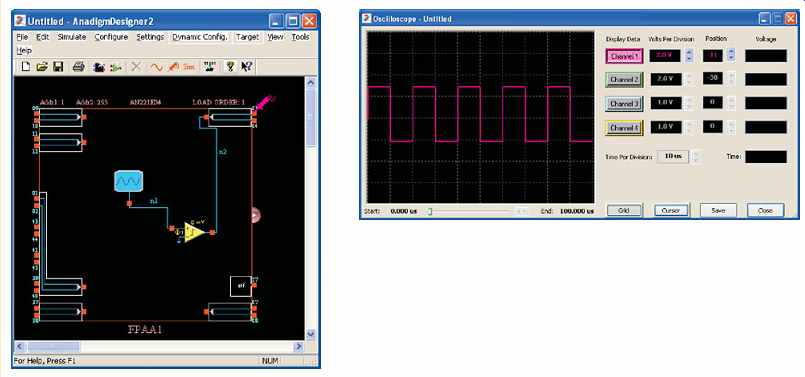Adjust Channel 1 Volts Per Division stepper
This screenshot has width=805, height=377.
689,56
